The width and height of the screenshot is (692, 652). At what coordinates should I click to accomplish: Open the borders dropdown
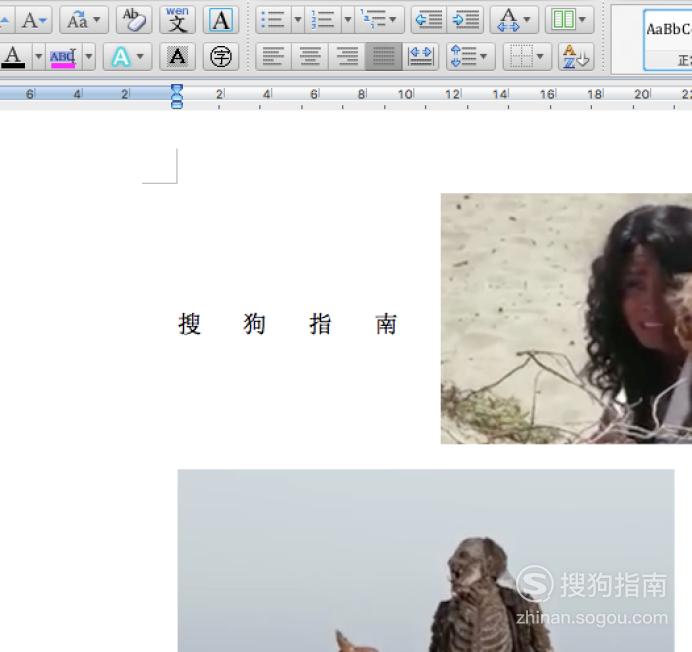pos(527,57)
